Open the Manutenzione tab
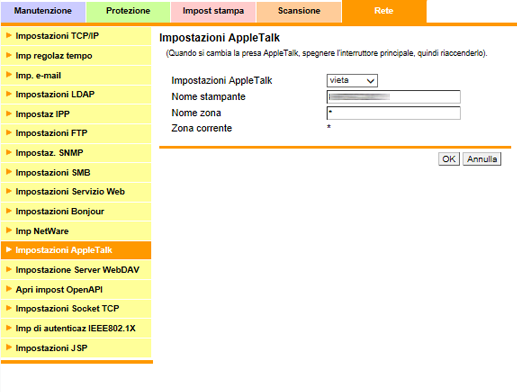 click(x=43, y=11)
